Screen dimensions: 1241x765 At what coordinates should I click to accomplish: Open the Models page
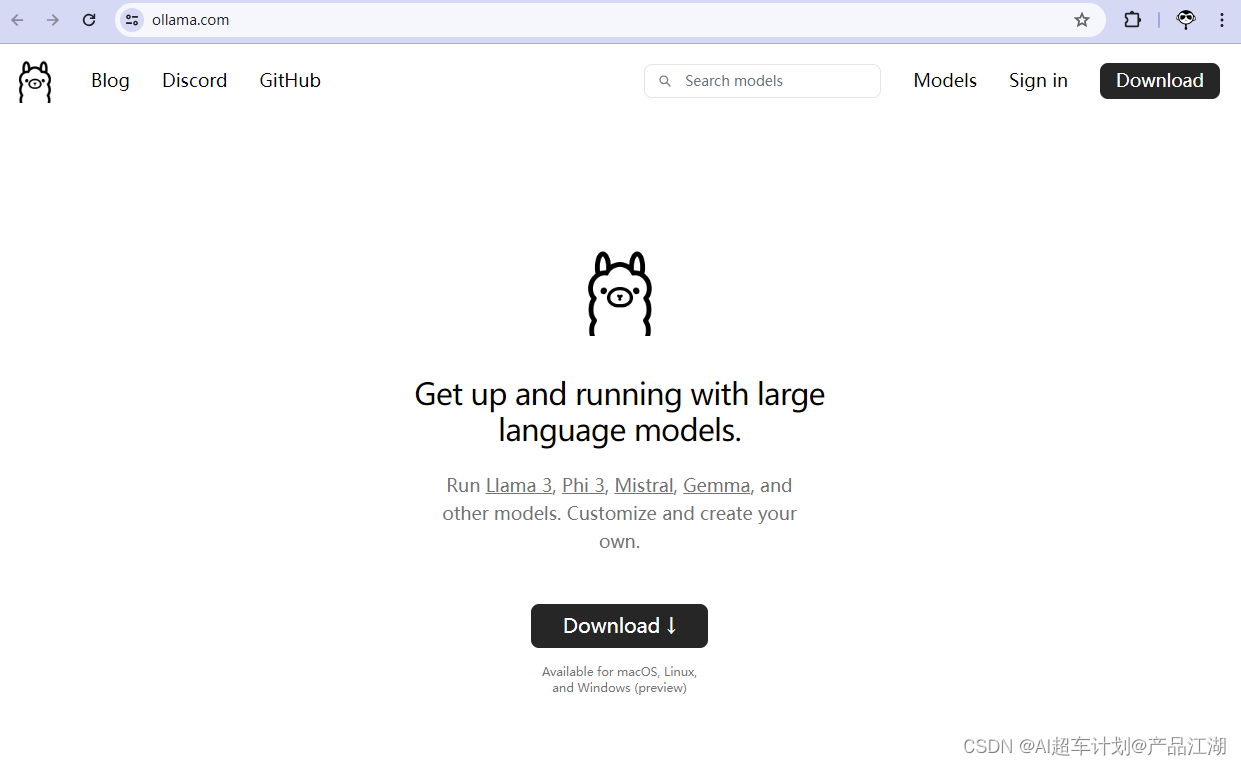tap(945, 81)
